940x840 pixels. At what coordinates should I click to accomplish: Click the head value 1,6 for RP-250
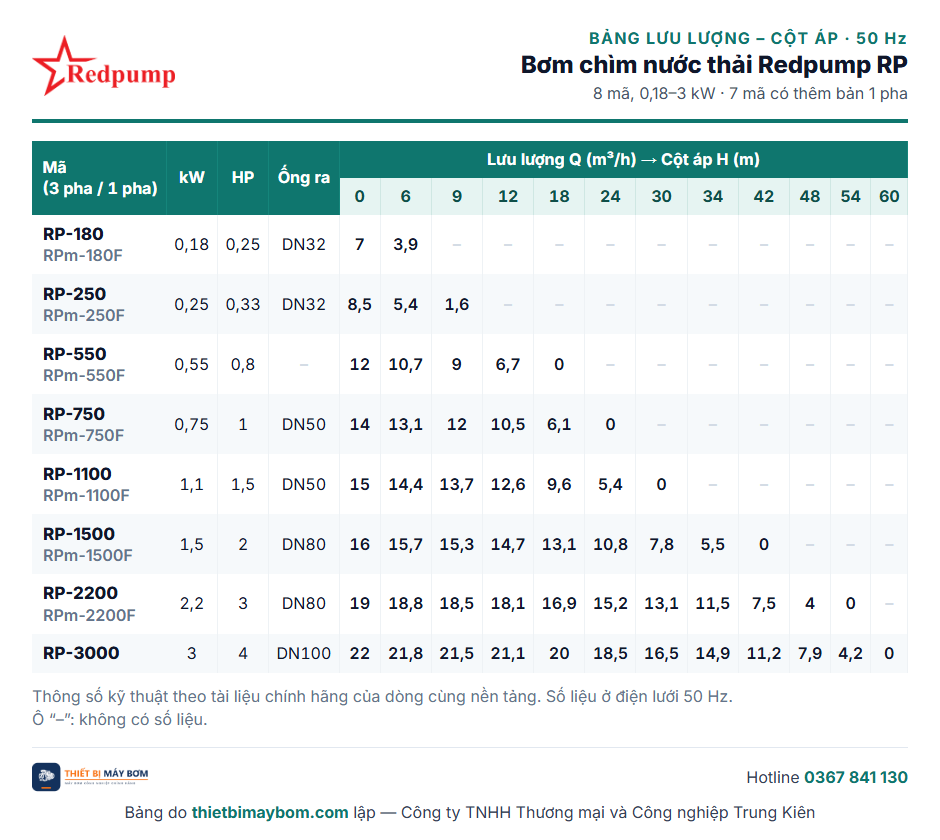pos(457,305)
